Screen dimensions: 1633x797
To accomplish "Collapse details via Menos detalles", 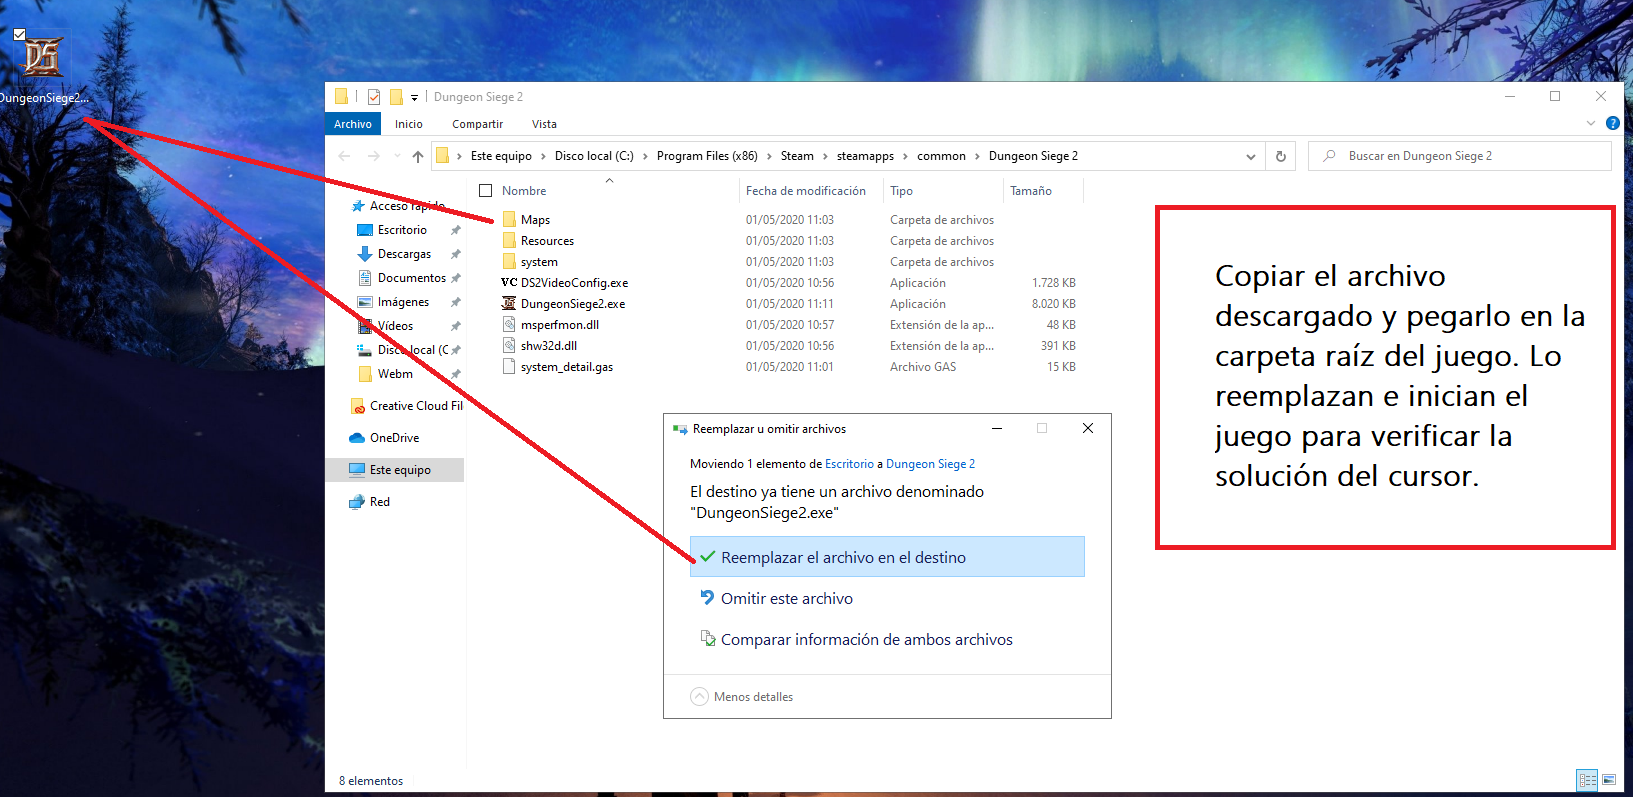I will click(742, 697).
